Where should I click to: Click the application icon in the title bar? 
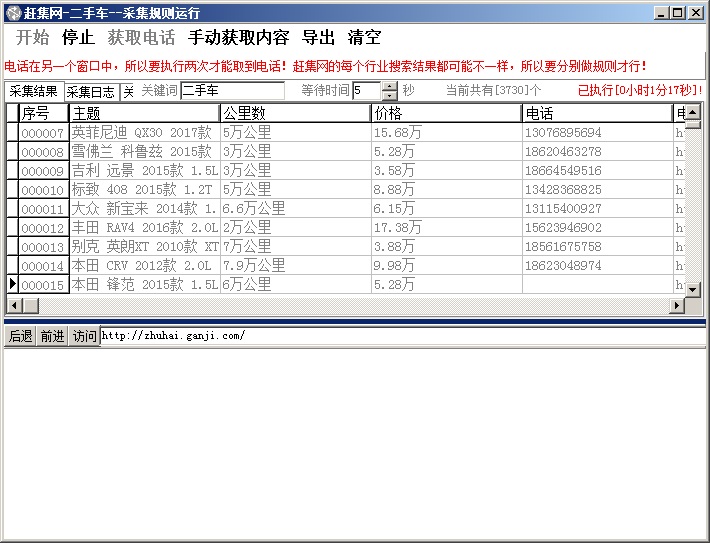point(13,12)
